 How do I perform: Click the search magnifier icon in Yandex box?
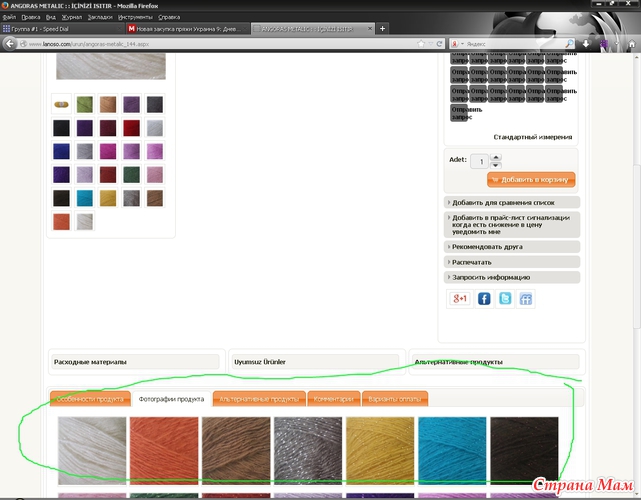coord(569,43)
